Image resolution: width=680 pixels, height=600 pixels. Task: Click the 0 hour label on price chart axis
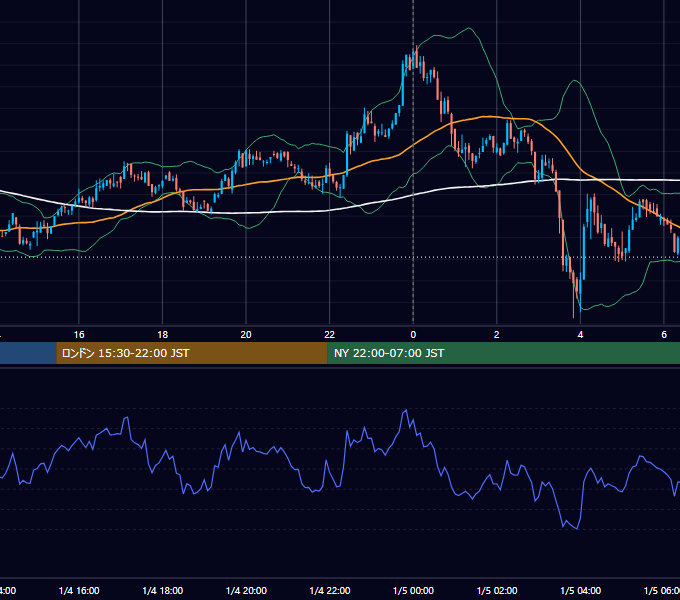[413, 335]
